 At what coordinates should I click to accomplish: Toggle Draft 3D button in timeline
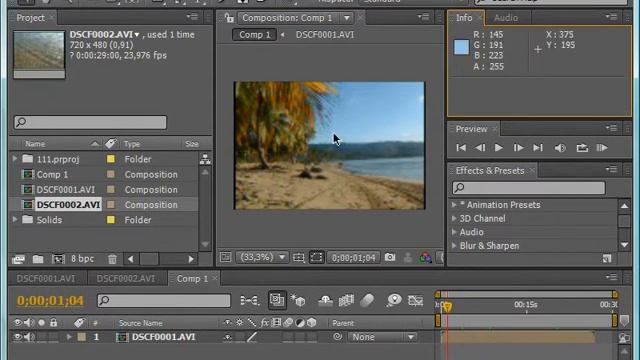pos(298,301)
